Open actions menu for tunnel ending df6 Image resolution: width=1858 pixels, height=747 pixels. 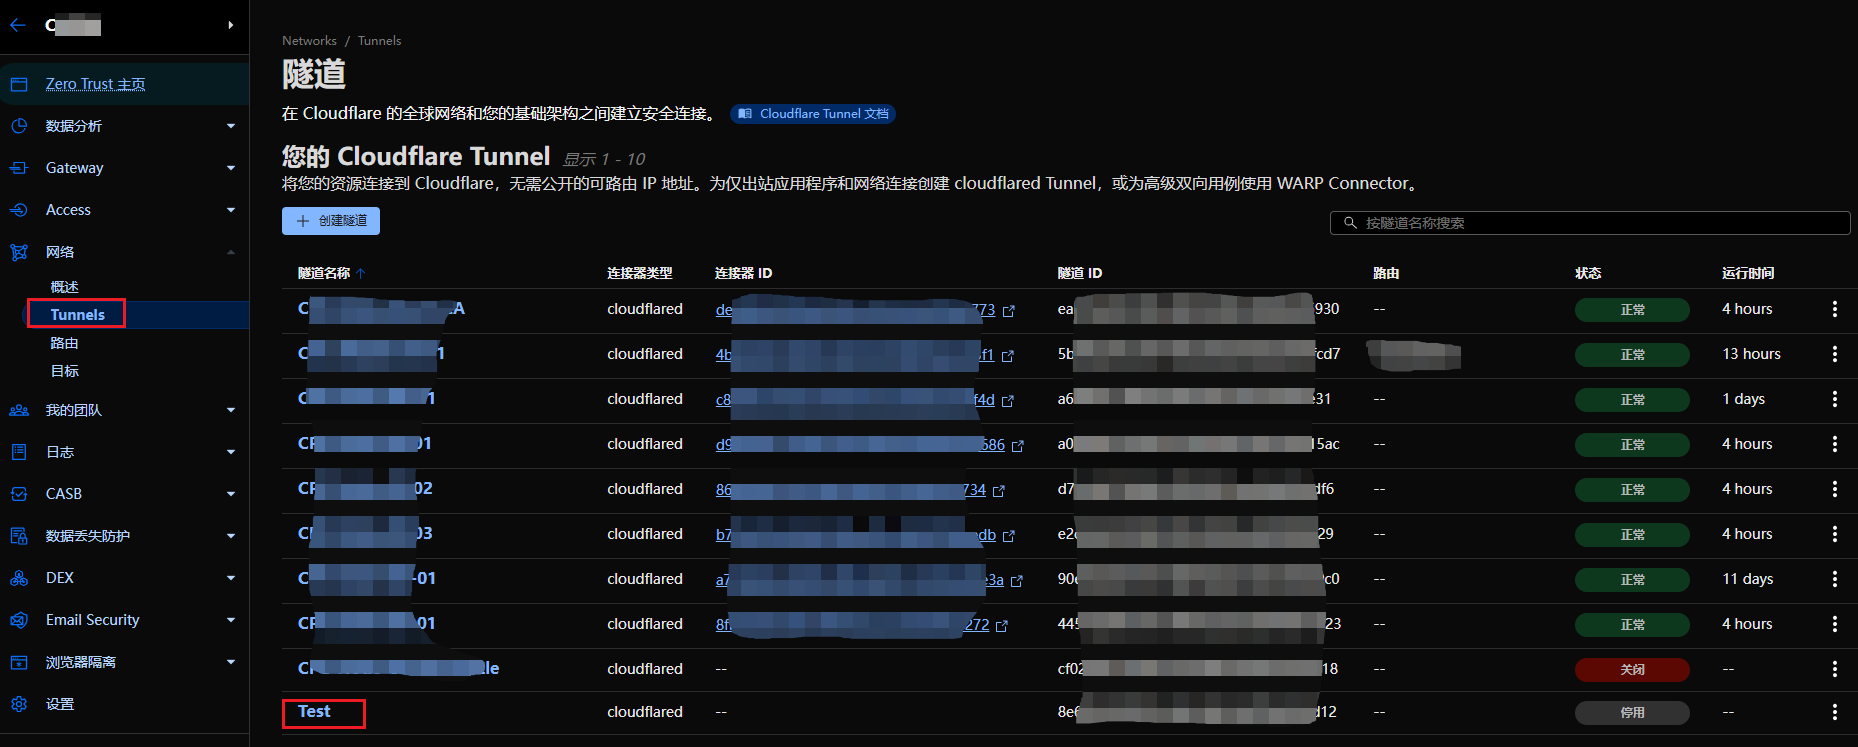click(x=1834, y=489)
